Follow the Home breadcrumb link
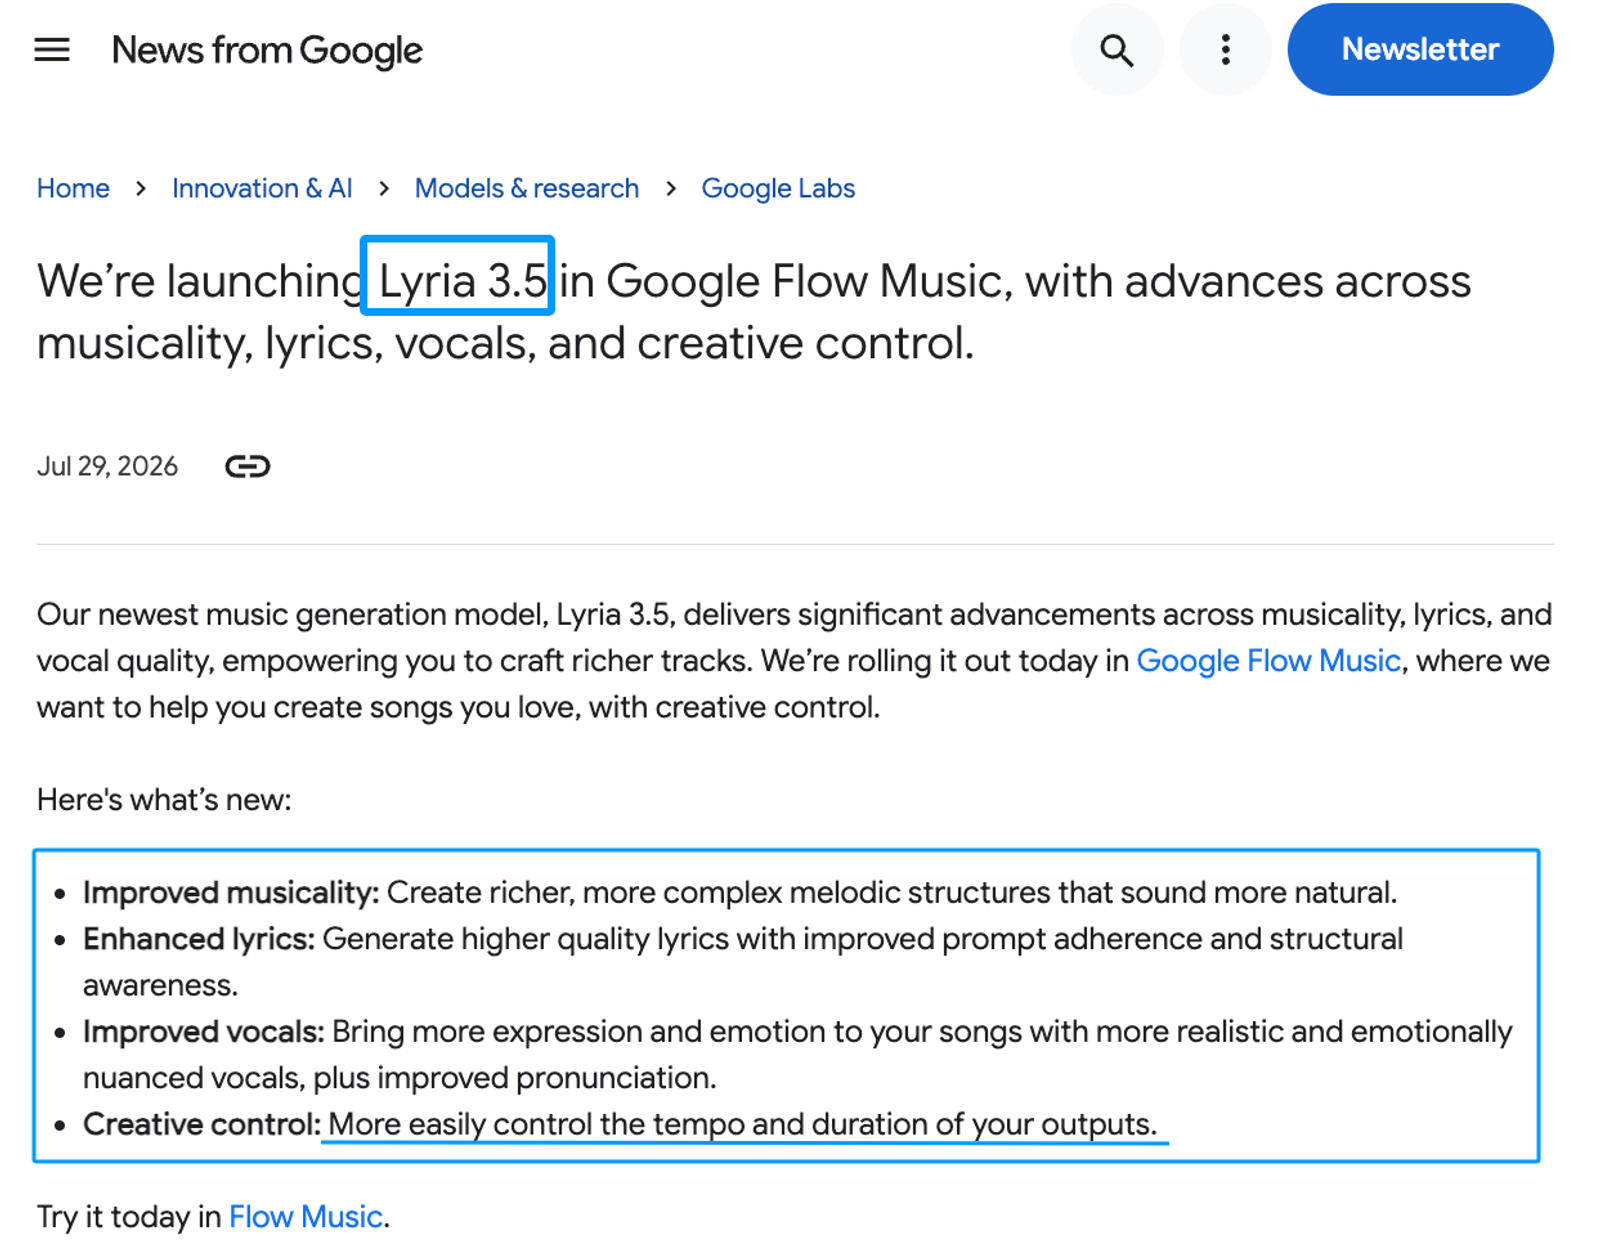 tap(73, 188)
